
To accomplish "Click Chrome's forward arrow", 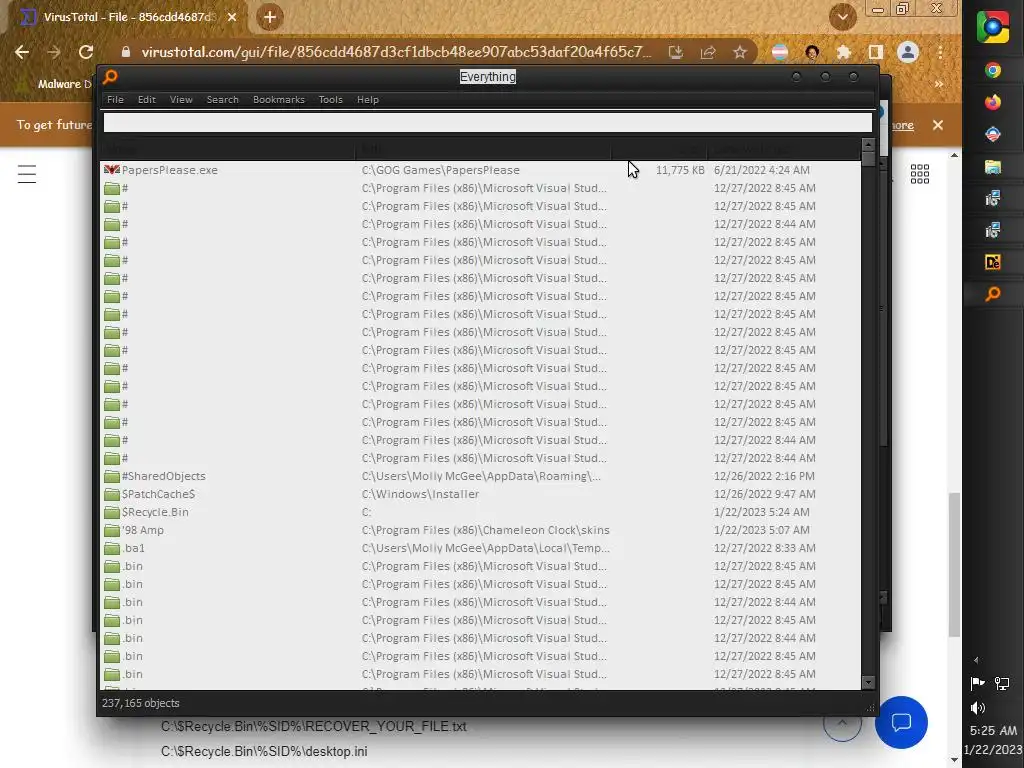I will (x=54, y=52).
